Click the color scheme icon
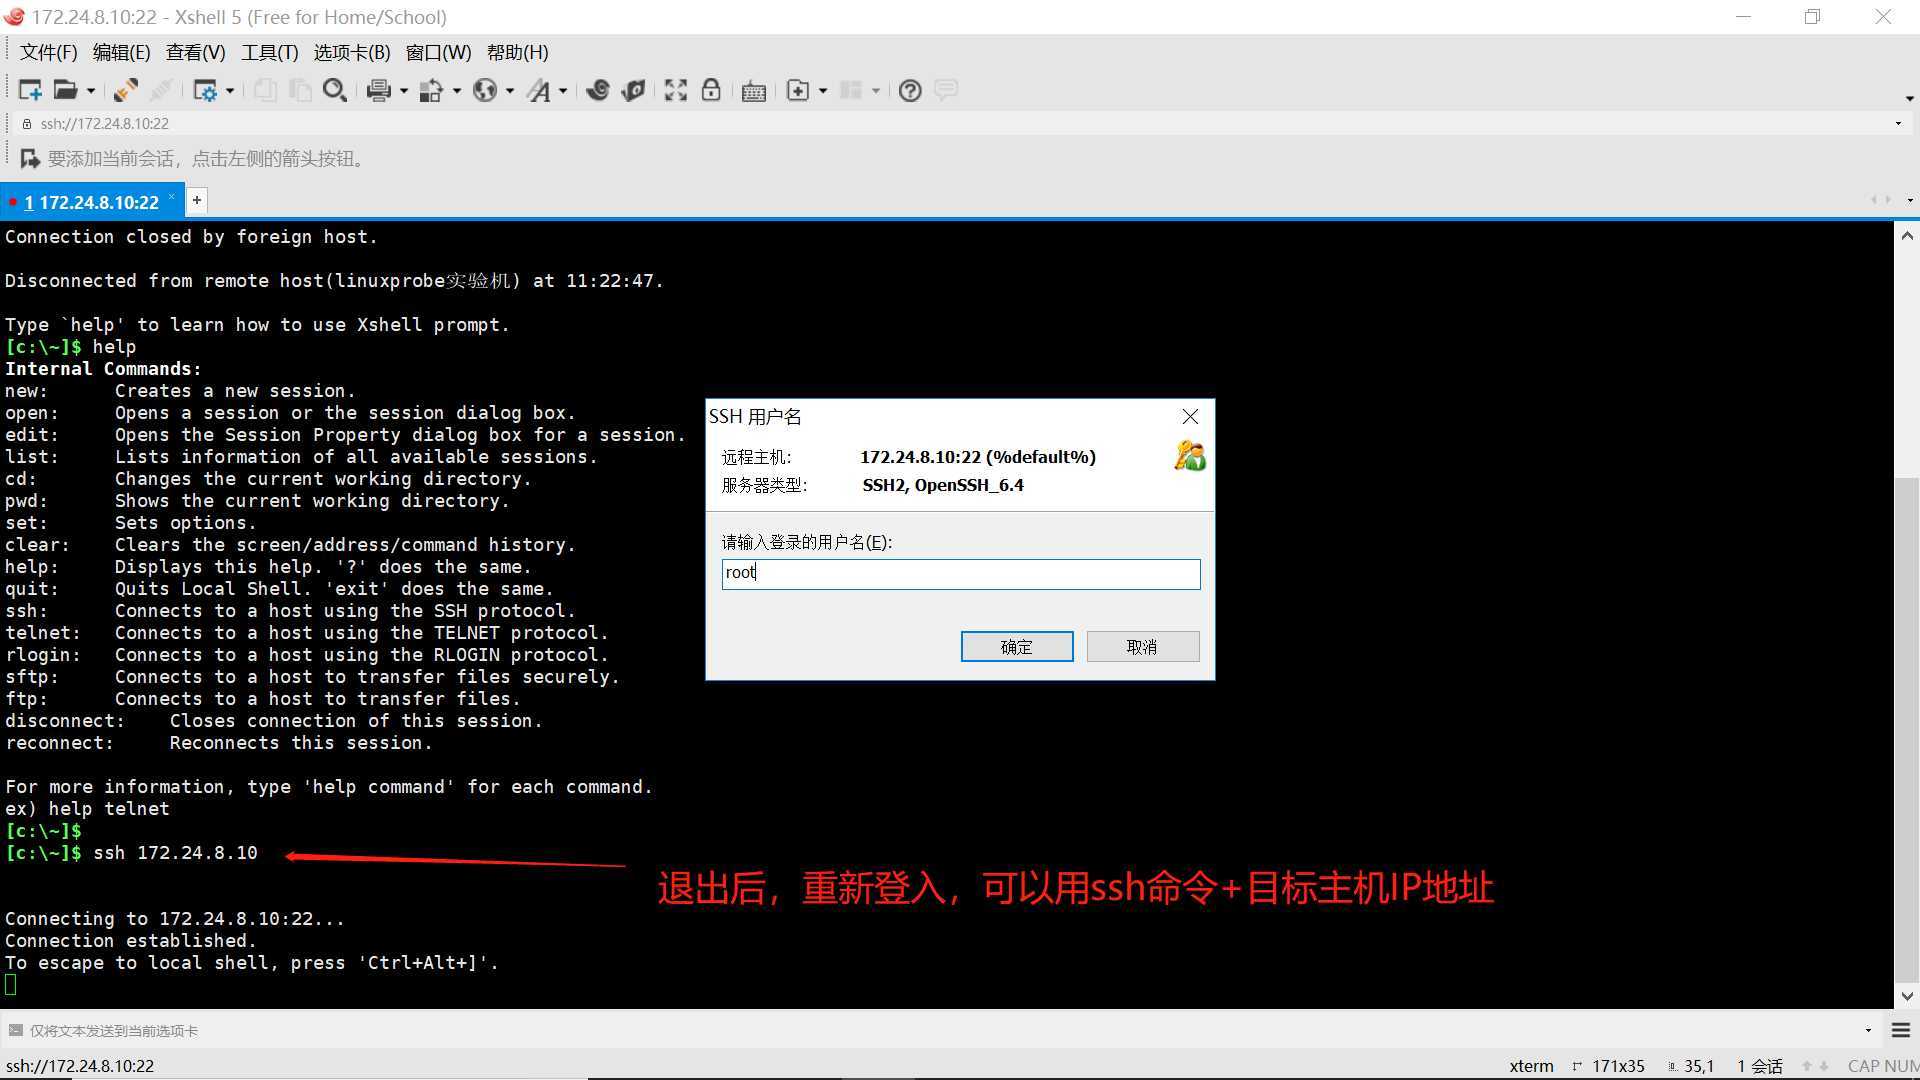The height and width of the screenshot is (1080, 1920). coord(431,90)
